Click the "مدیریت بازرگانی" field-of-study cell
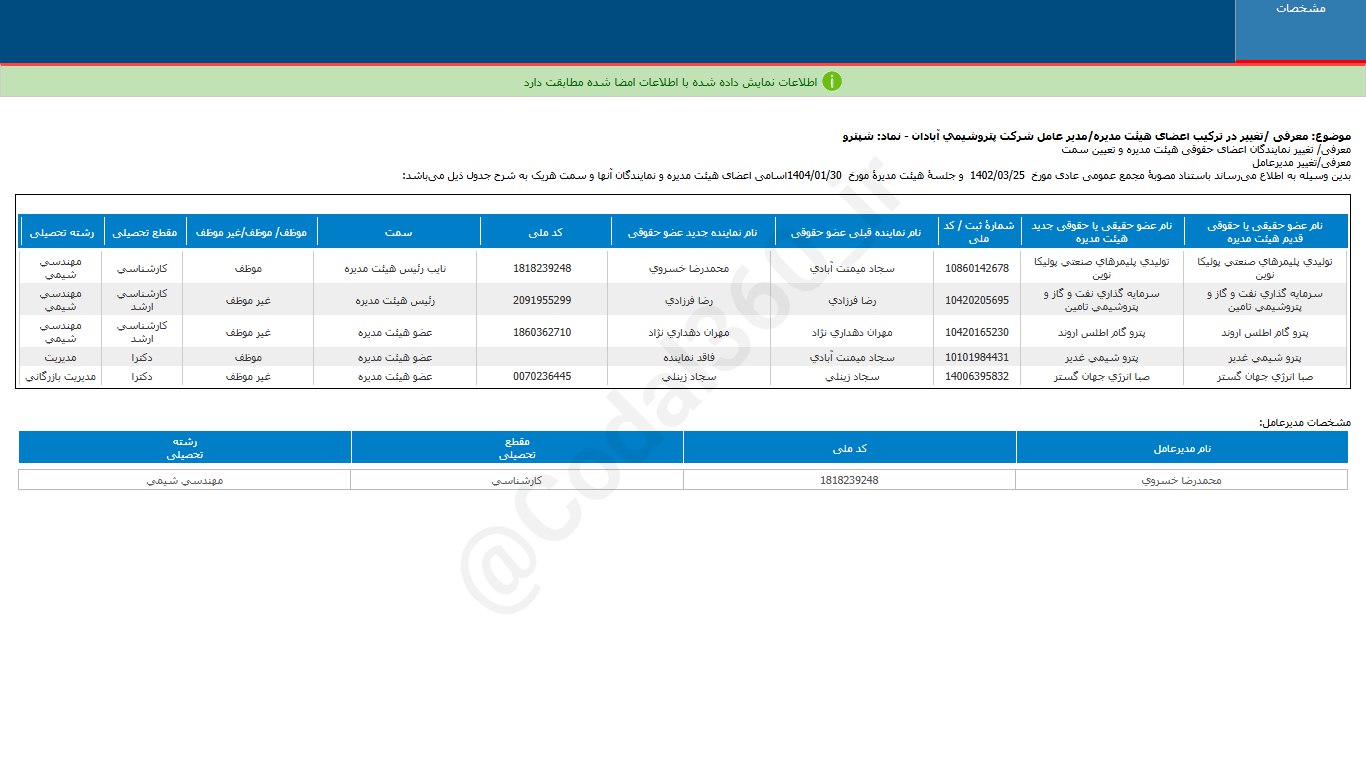 (x=59, y=377)
